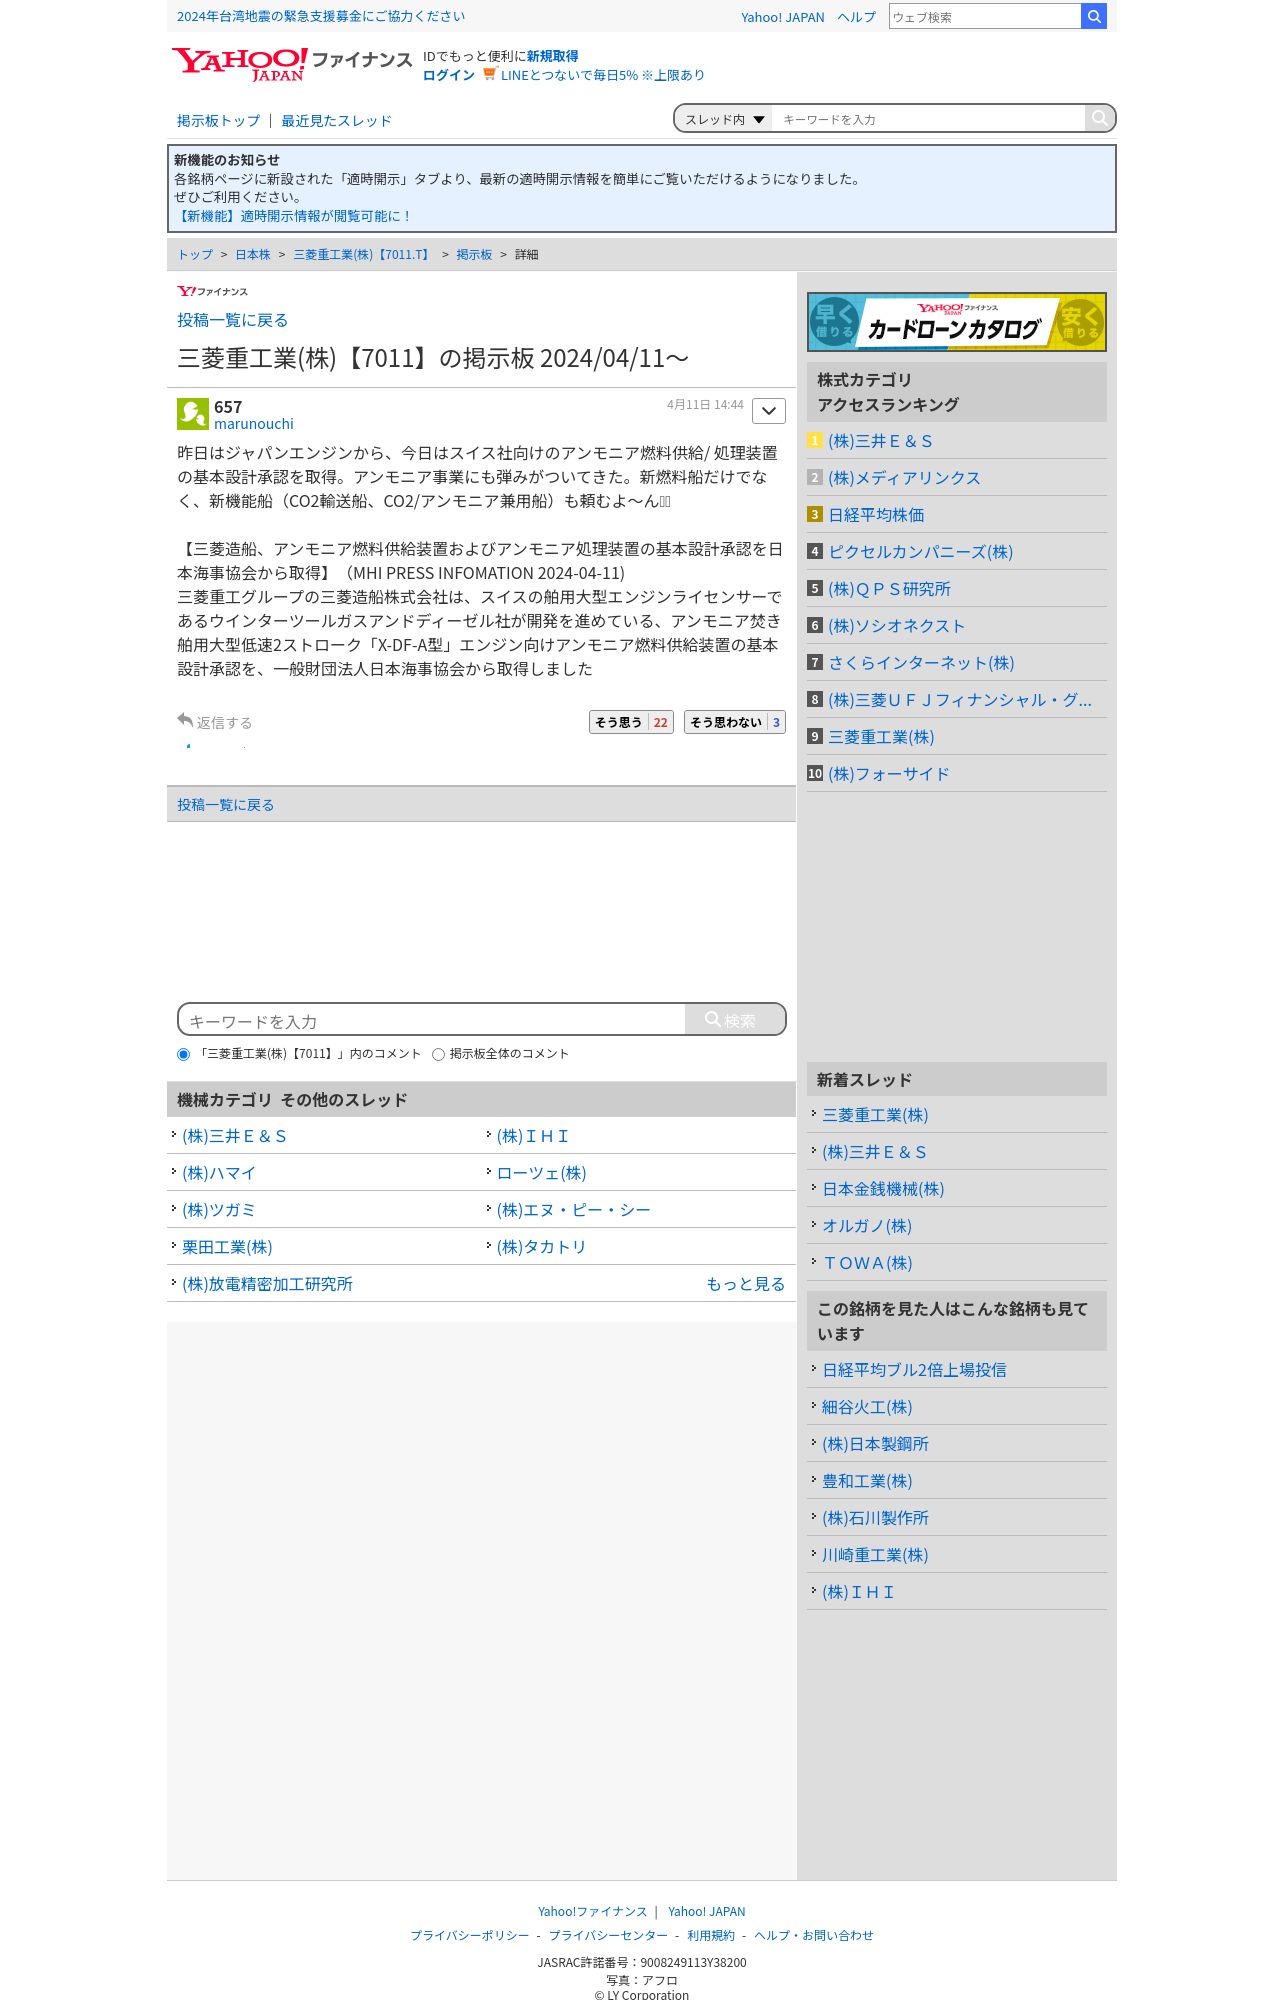Click the blue web search magnifier button
1284x2000 pixels.
(1094, 16)
